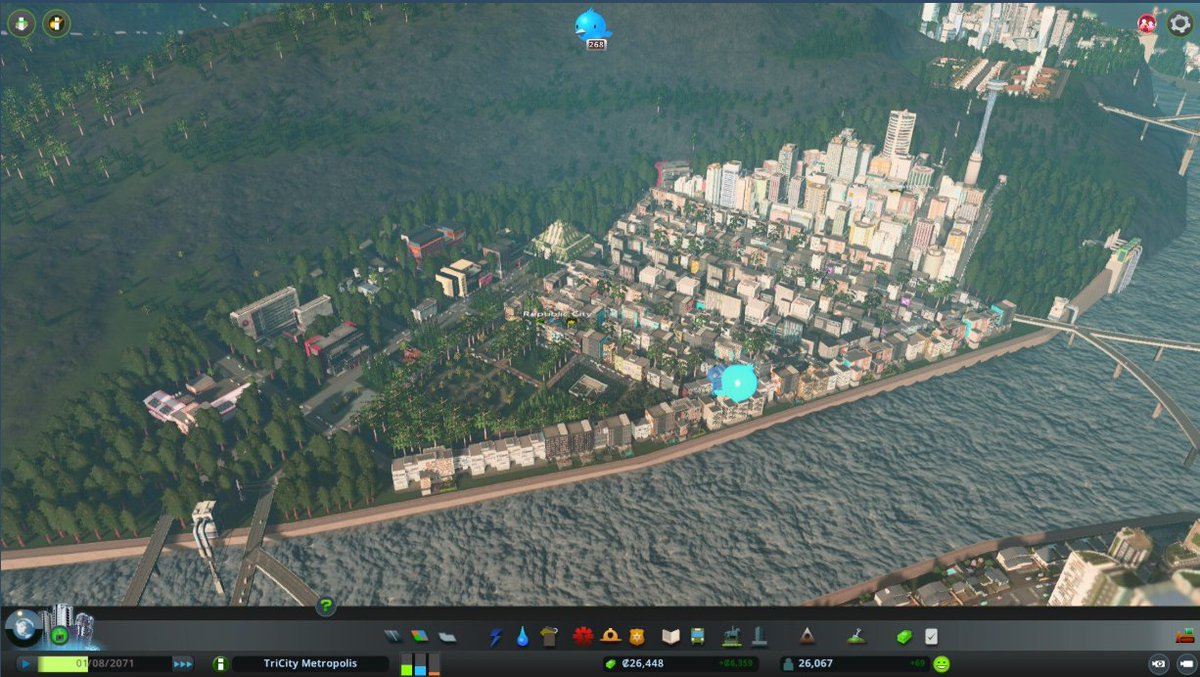Viewport: 1200px width, 677px height.
Task: Click the 26,067 population counter
Action: tap(817, 663)
